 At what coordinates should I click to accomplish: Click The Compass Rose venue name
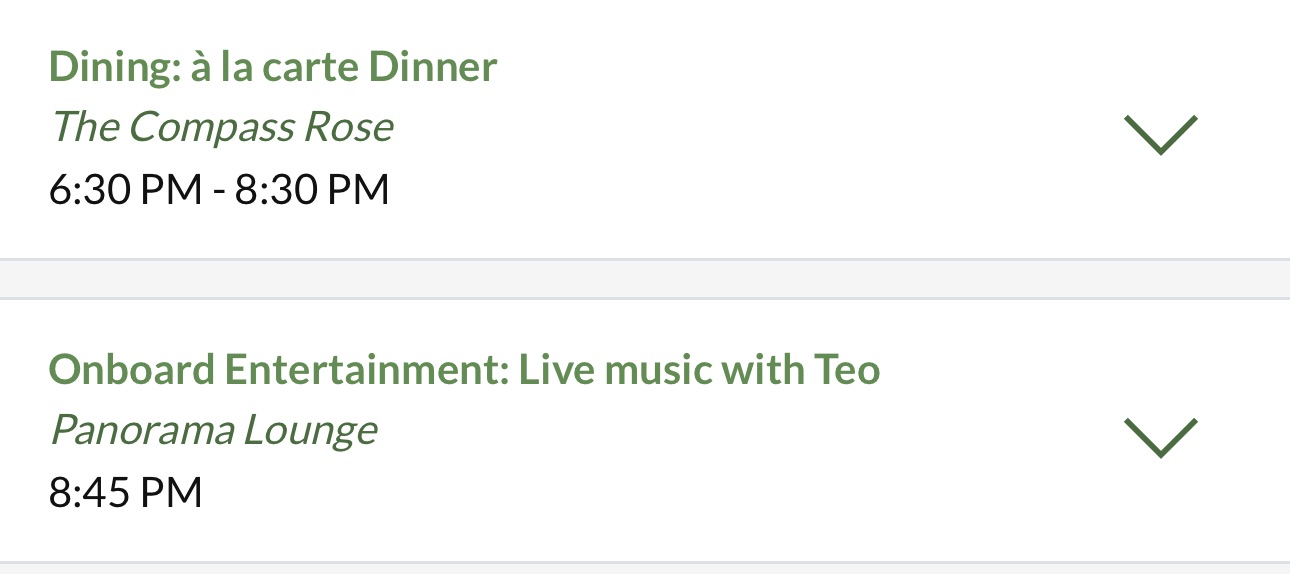point(221,127)
